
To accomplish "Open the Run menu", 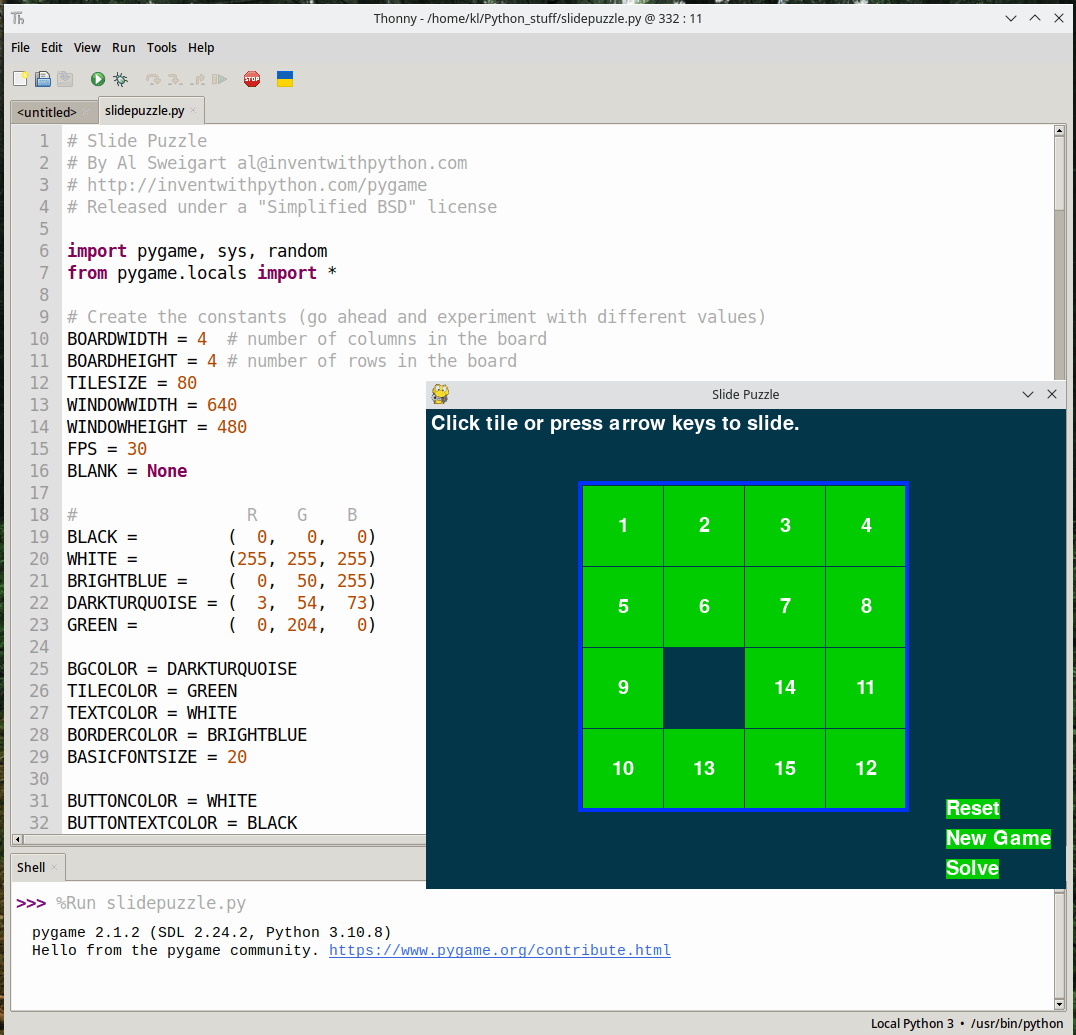I will 123,47.
